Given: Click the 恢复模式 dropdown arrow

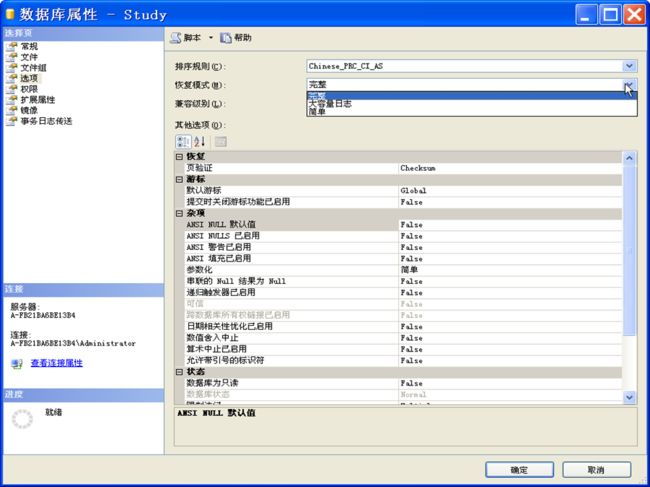Looking at the screenshot, I should [629, 85].
